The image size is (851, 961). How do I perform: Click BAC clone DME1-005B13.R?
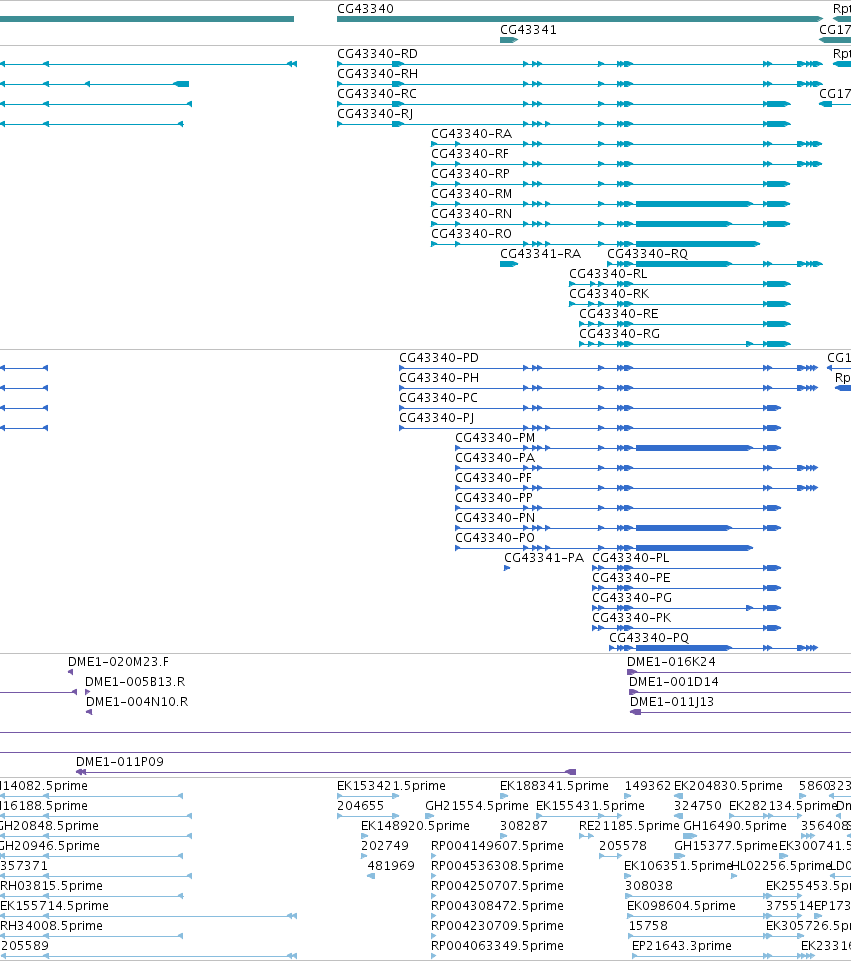[135, 682]
